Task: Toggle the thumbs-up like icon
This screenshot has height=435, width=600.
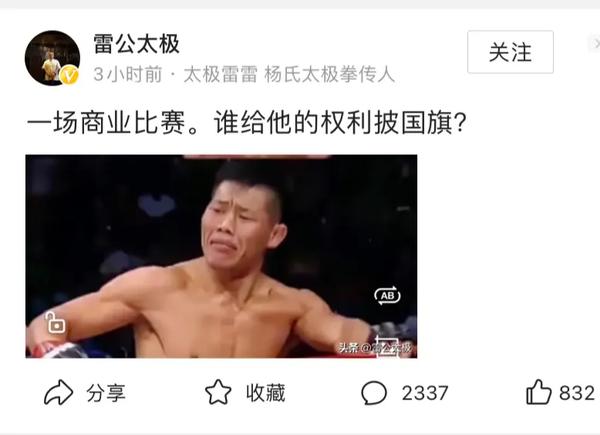Action: pyautogui.click(x=539, y=392)
